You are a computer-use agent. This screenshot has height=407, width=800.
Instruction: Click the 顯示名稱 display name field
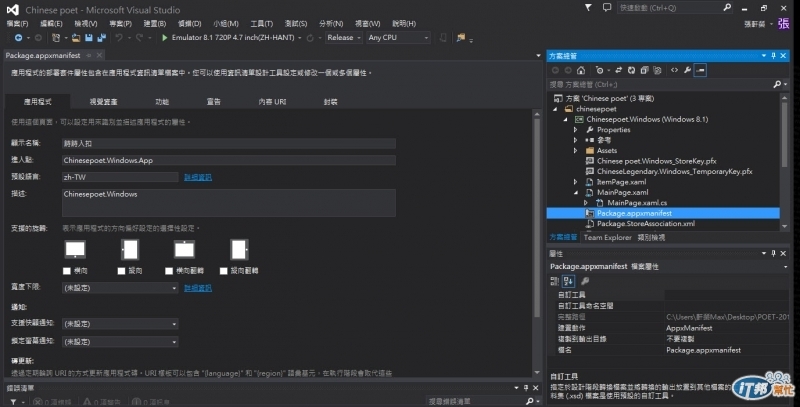click(229, 144)
